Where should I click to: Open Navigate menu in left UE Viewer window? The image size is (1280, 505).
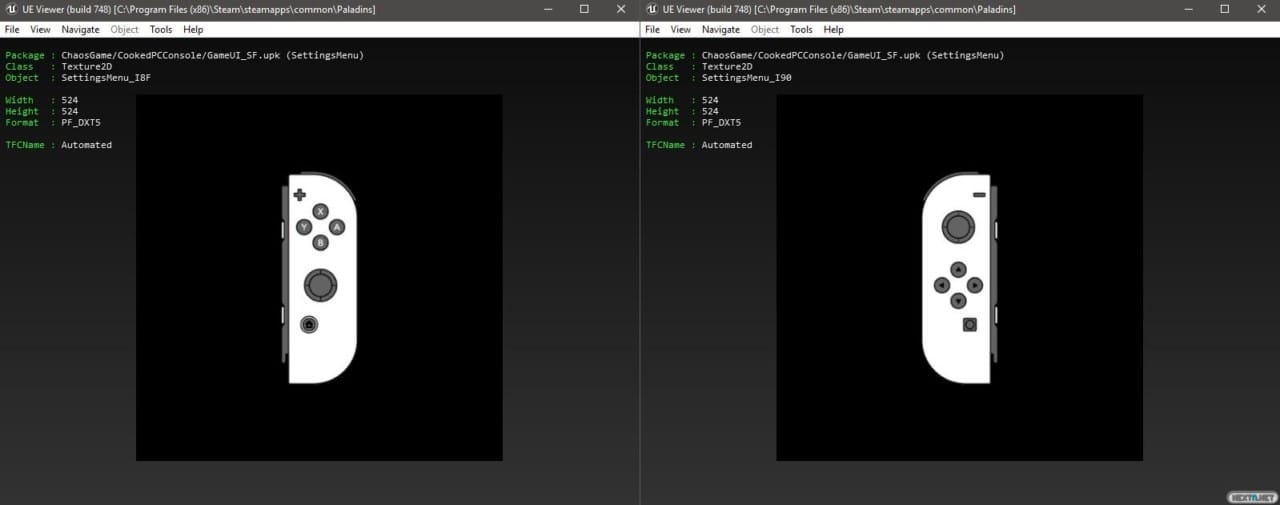[x=81, y=30]
